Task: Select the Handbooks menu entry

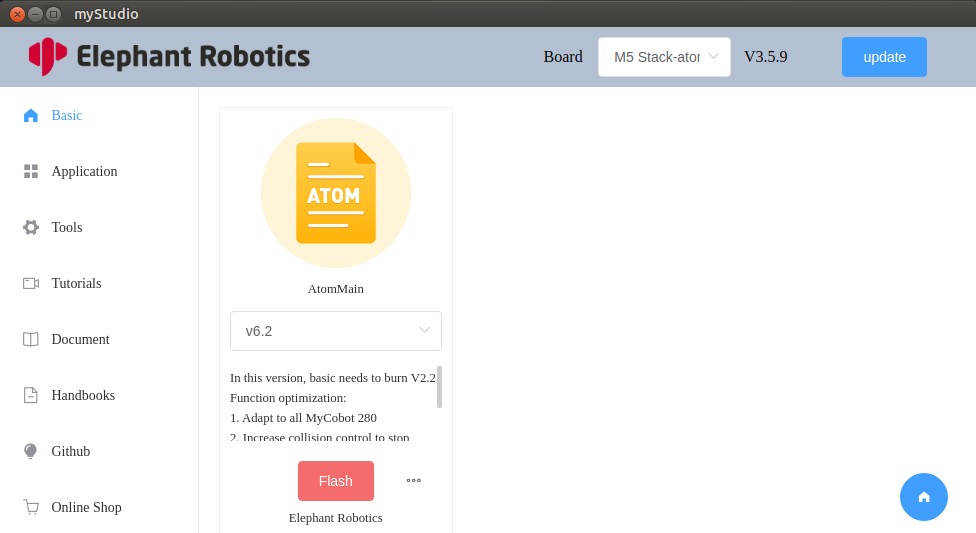Action: coord(83,395)
